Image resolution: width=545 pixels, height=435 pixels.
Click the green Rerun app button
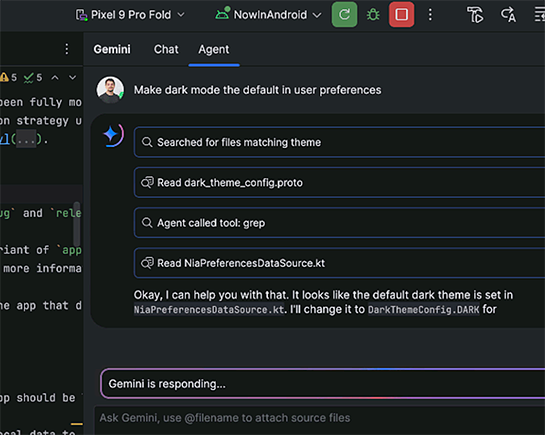pos(344,15)
